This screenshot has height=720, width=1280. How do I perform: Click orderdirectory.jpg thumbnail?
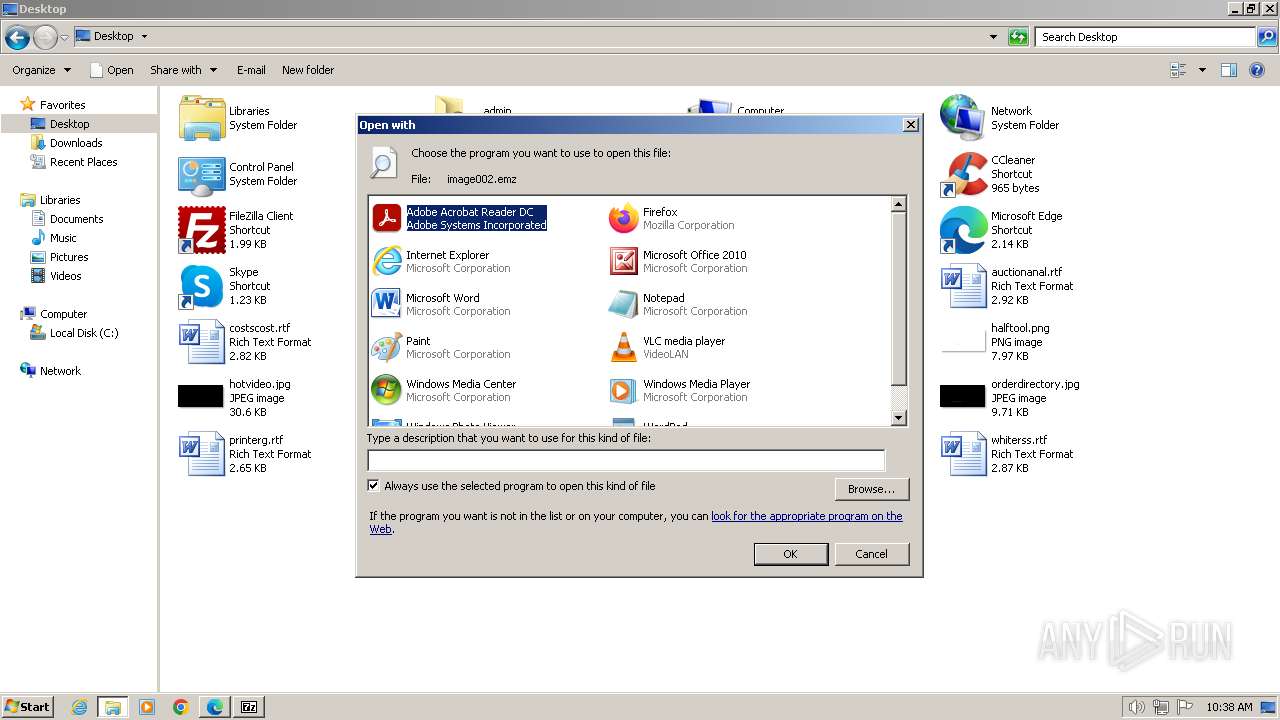pyautogui.click(x=963, y=396)
